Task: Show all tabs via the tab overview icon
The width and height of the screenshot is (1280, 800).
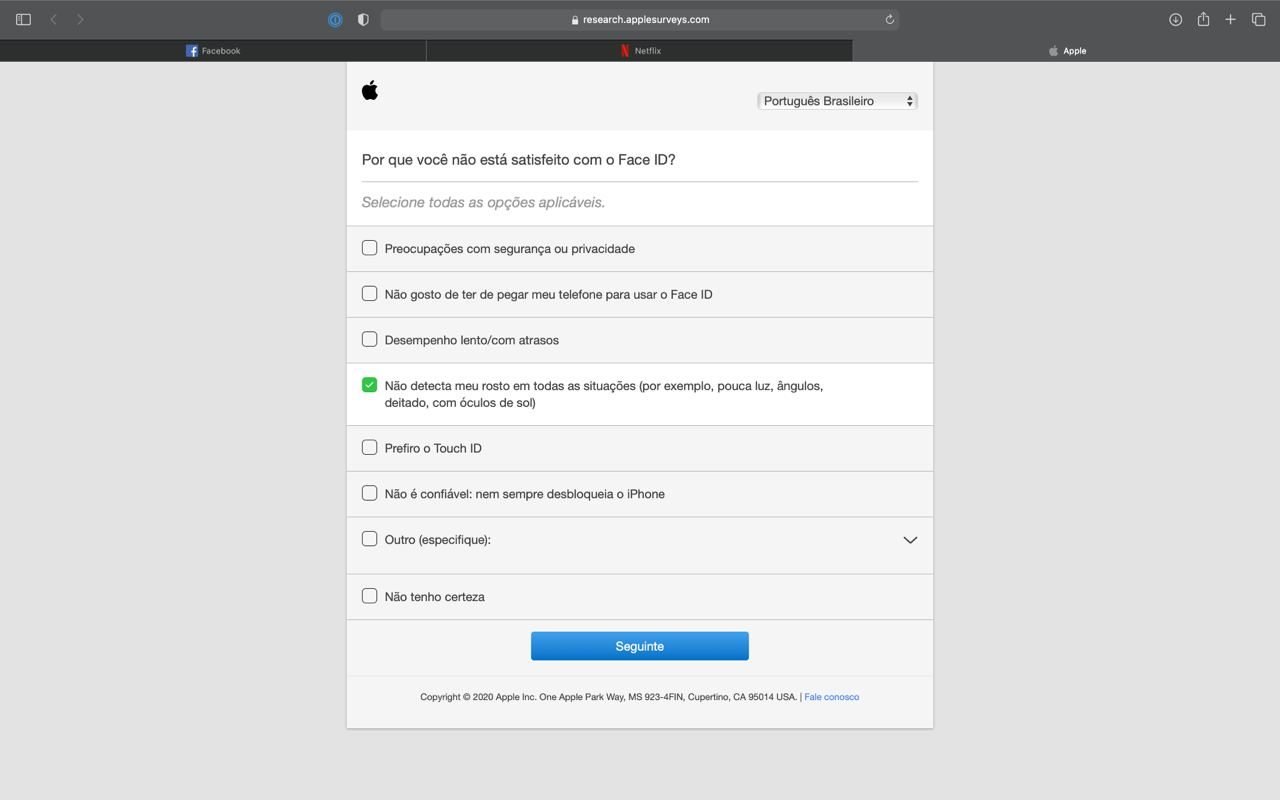Action: (x=1257, y=18)
